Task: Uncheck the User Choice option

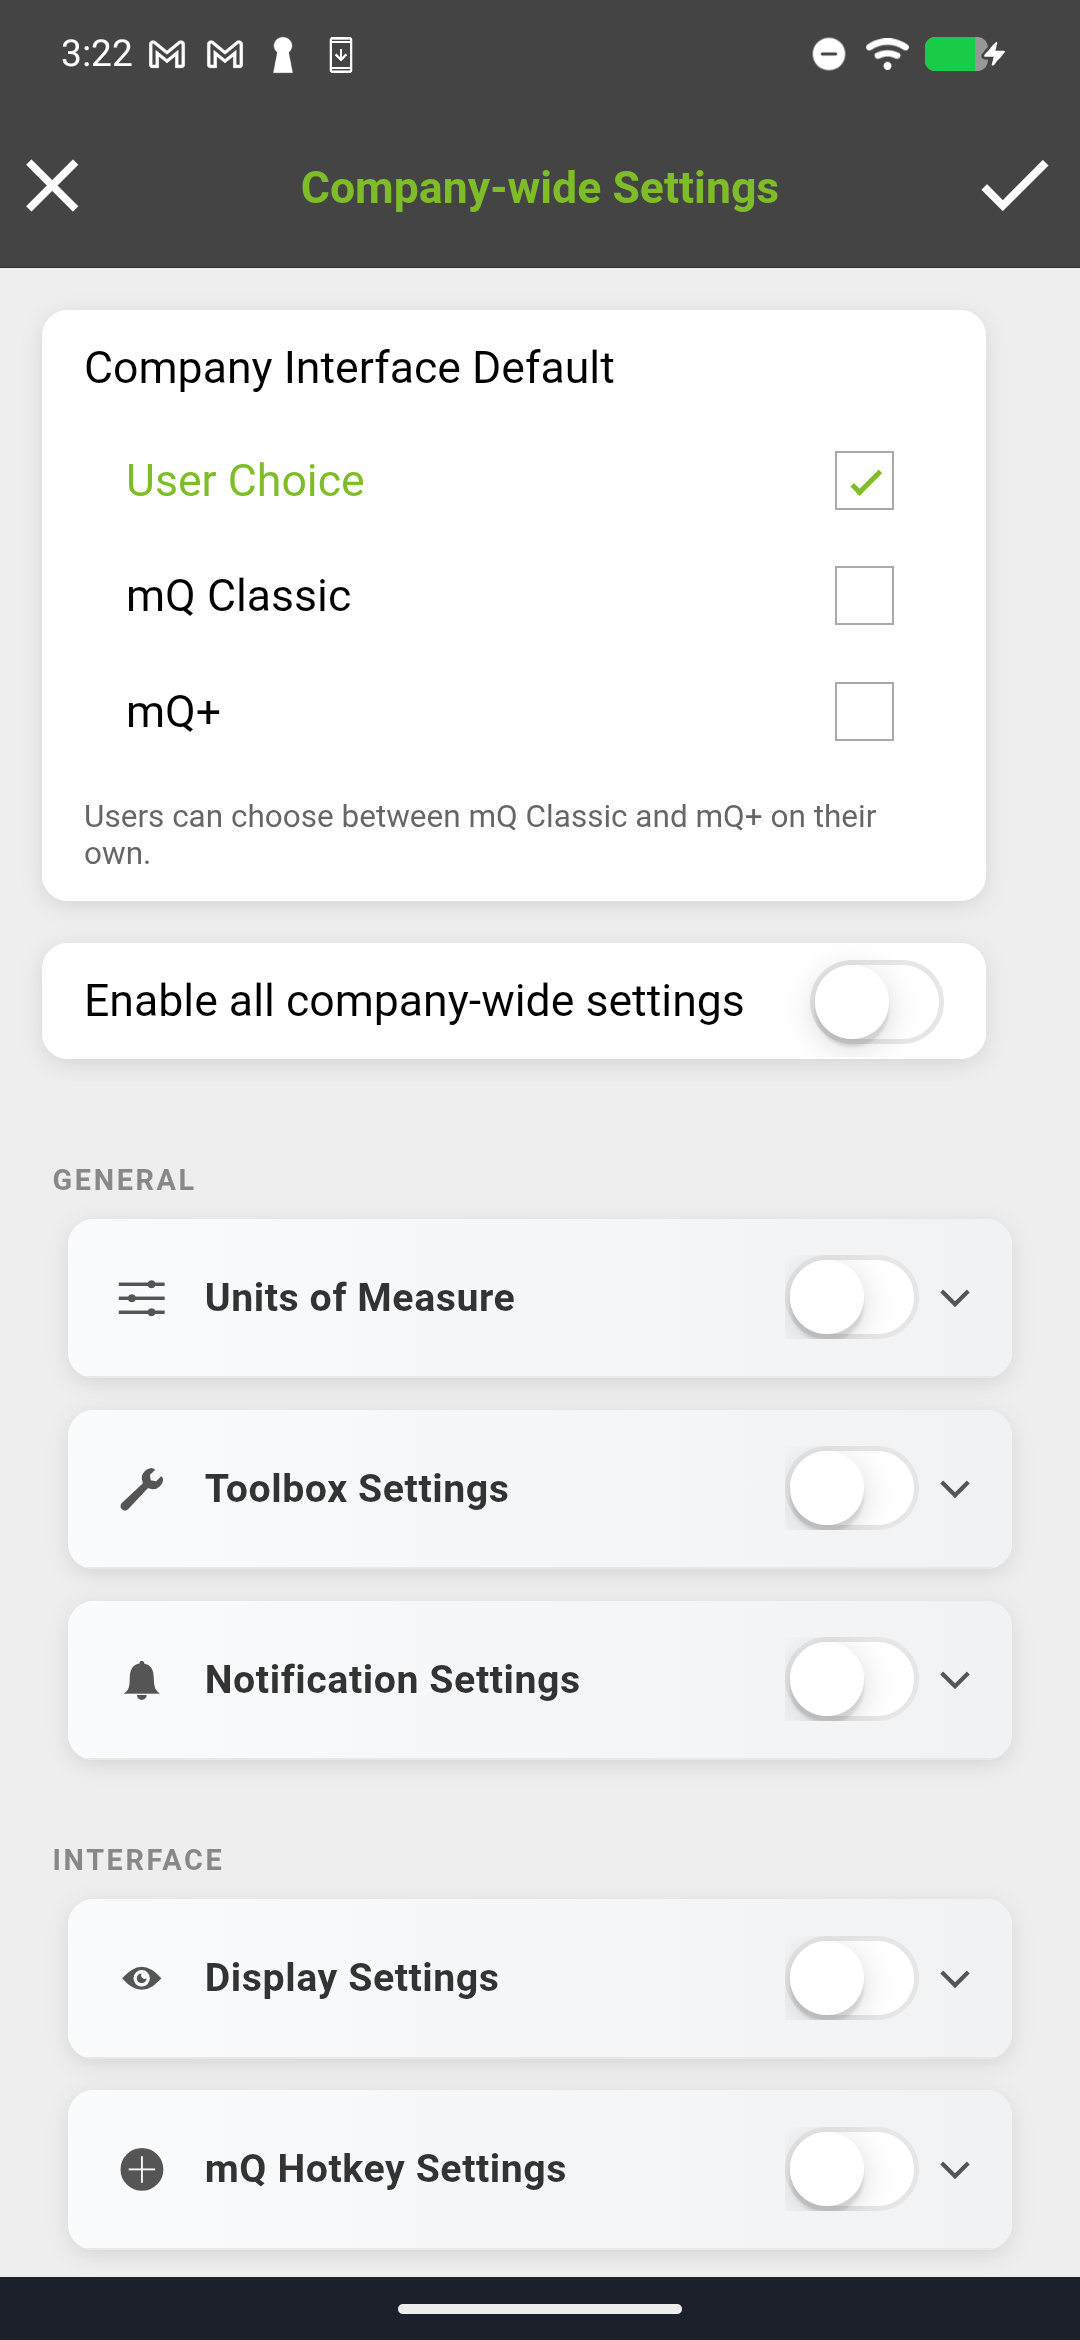Action: point(863,480)
